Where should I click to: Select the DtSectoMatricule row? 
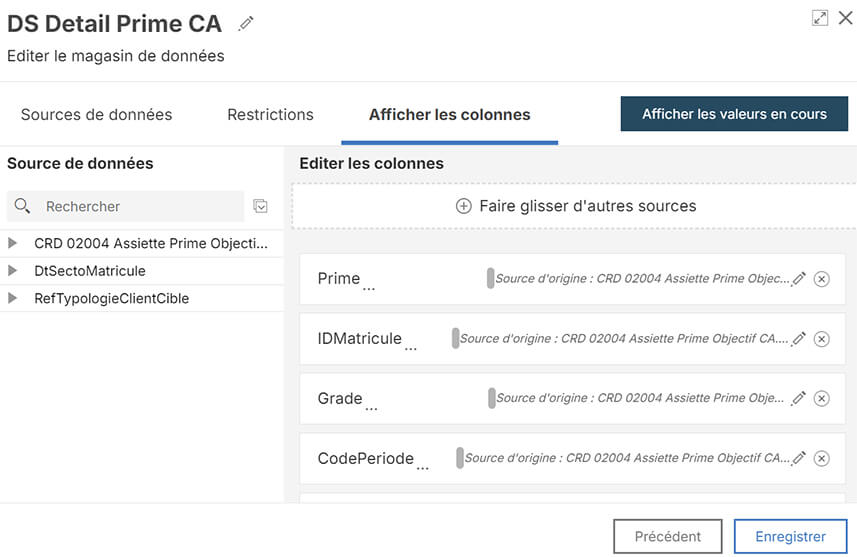tap(142, 271)
